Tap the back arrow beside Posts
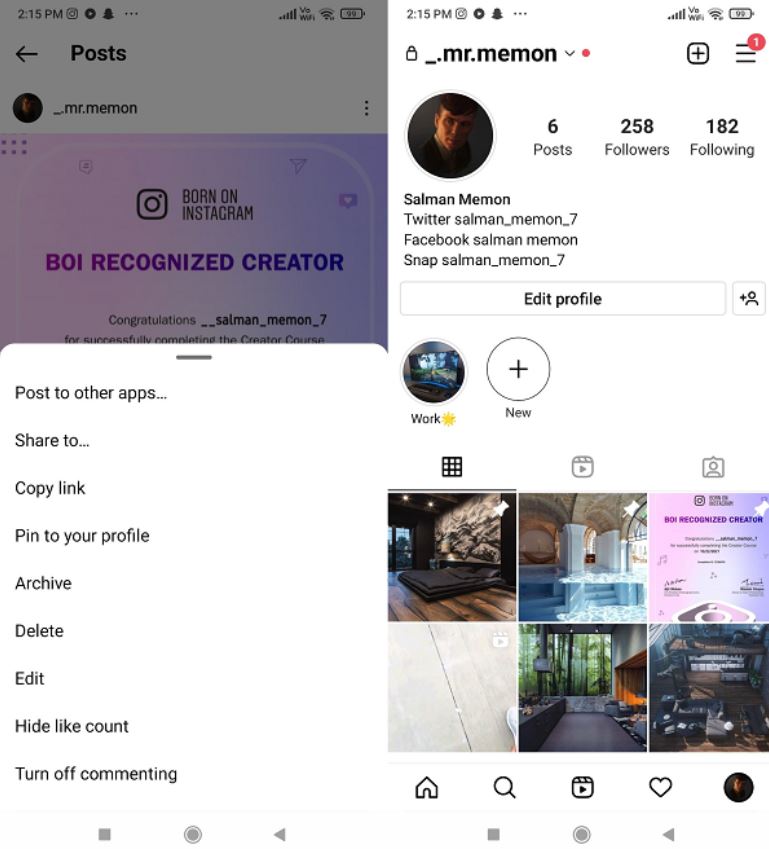This screenshot has height=849, width=769. [27, 54]
